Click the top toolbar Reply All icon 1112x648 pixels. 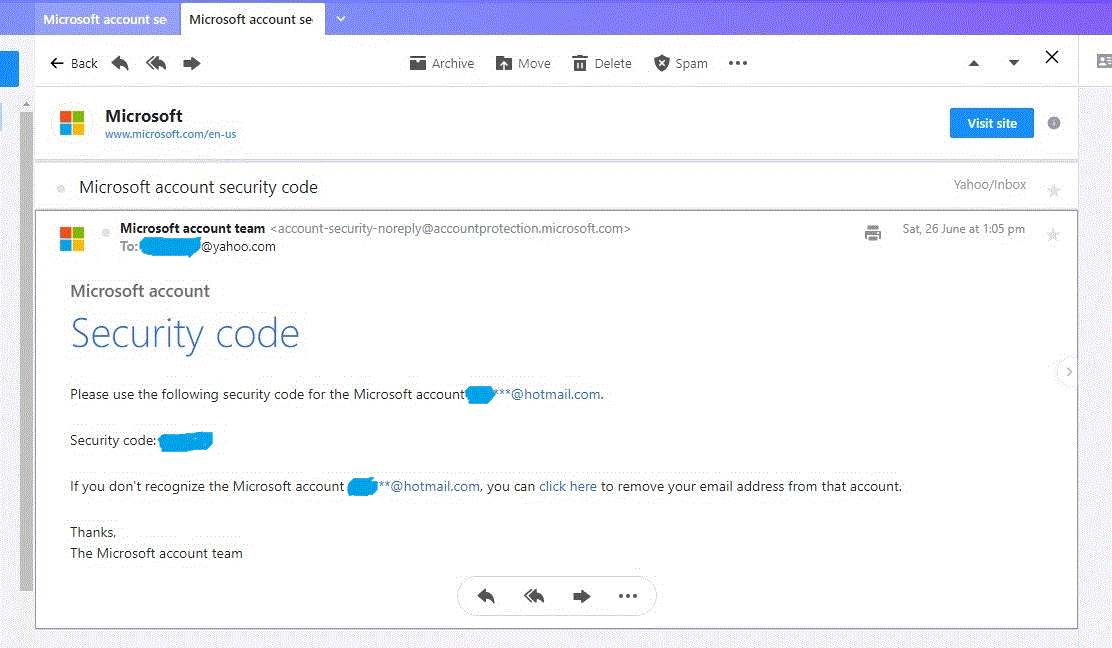click(156, 63)
